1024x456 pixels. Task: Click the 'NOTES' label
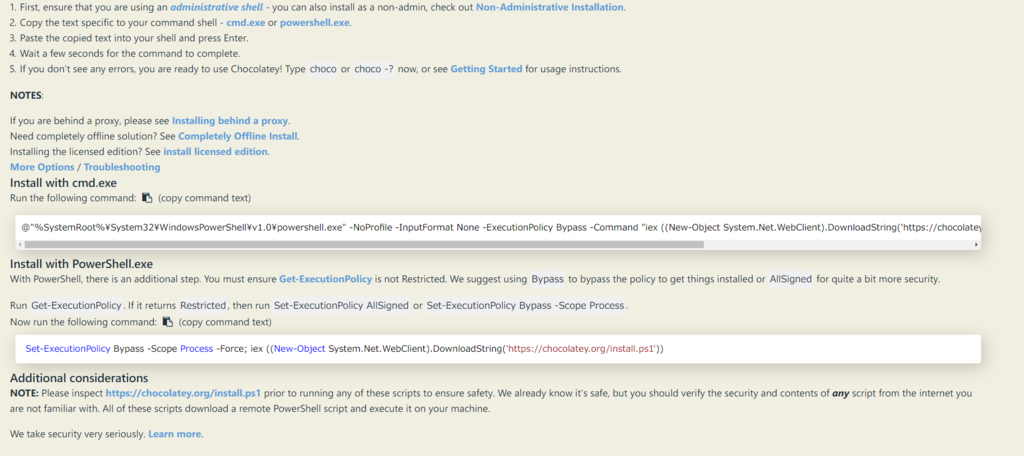click(26, 95)
